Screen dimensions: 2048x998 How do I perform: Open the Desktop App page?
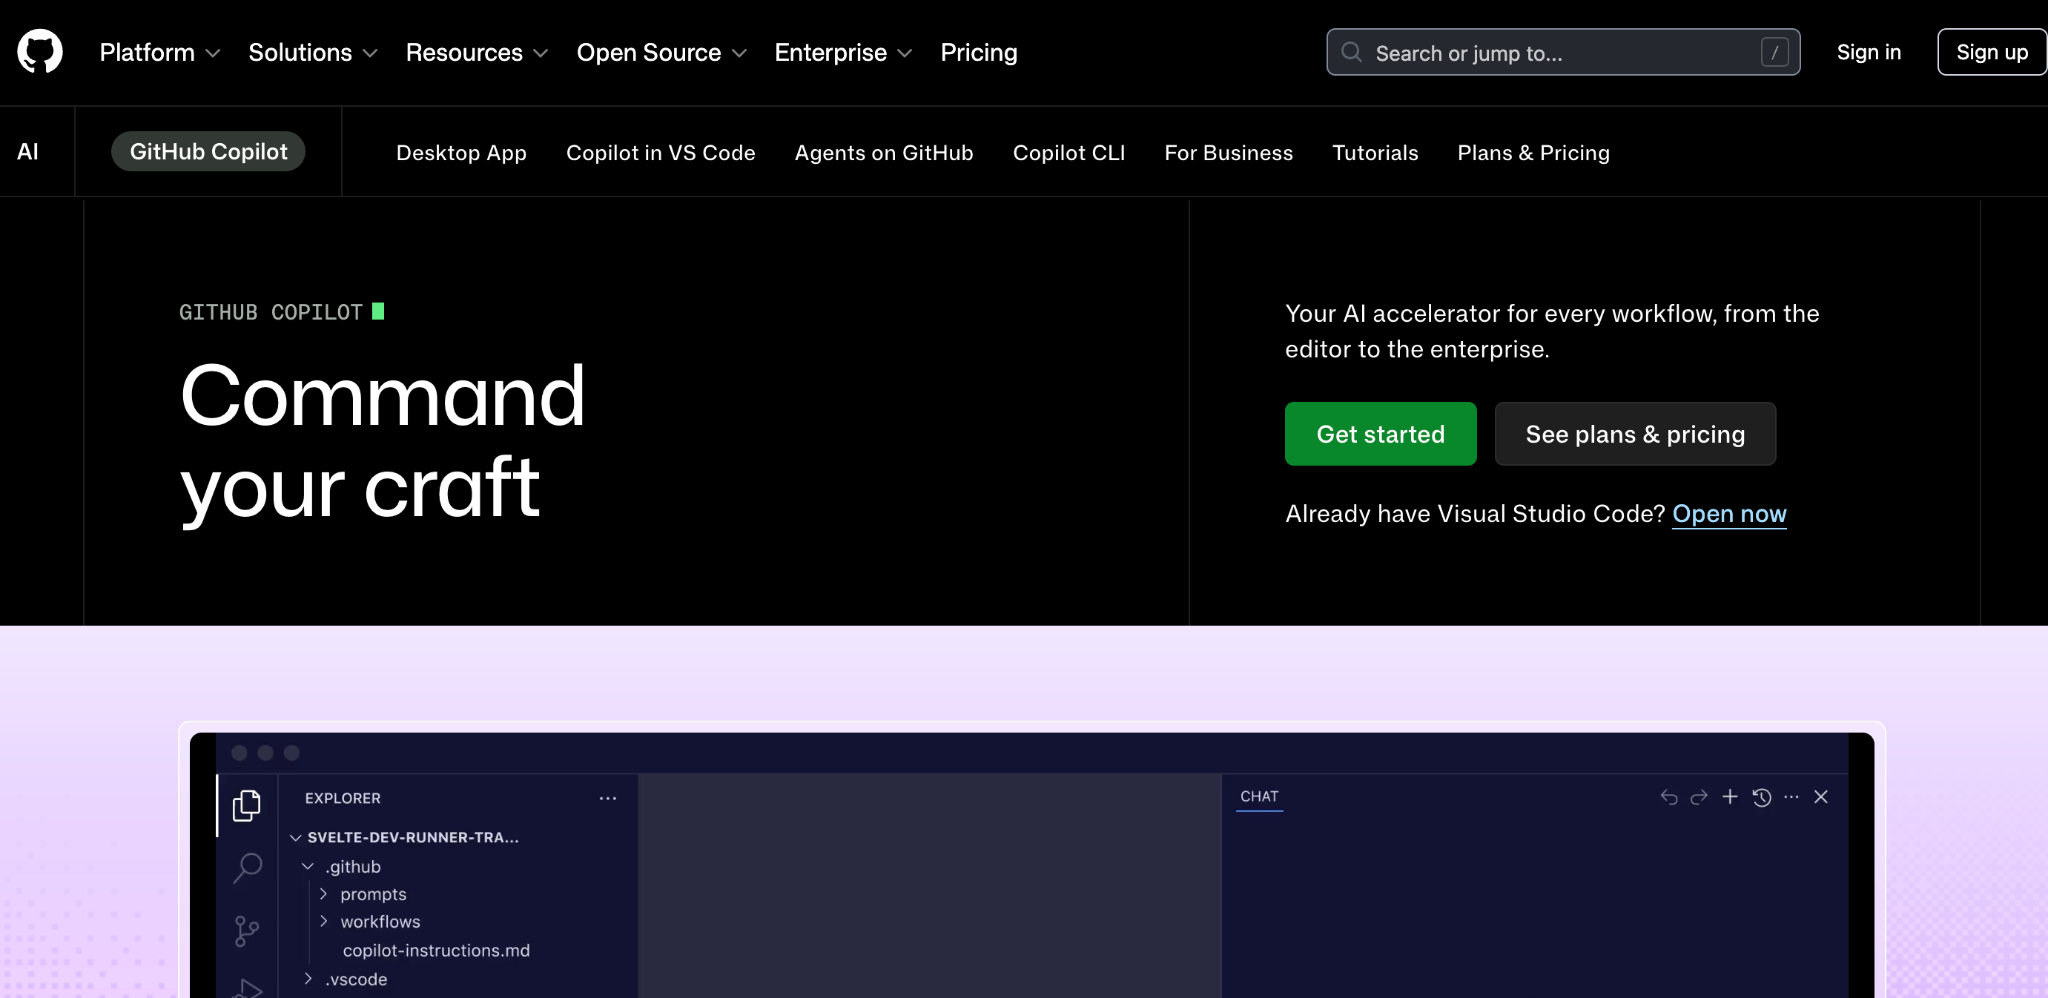(x=461, y=153)
